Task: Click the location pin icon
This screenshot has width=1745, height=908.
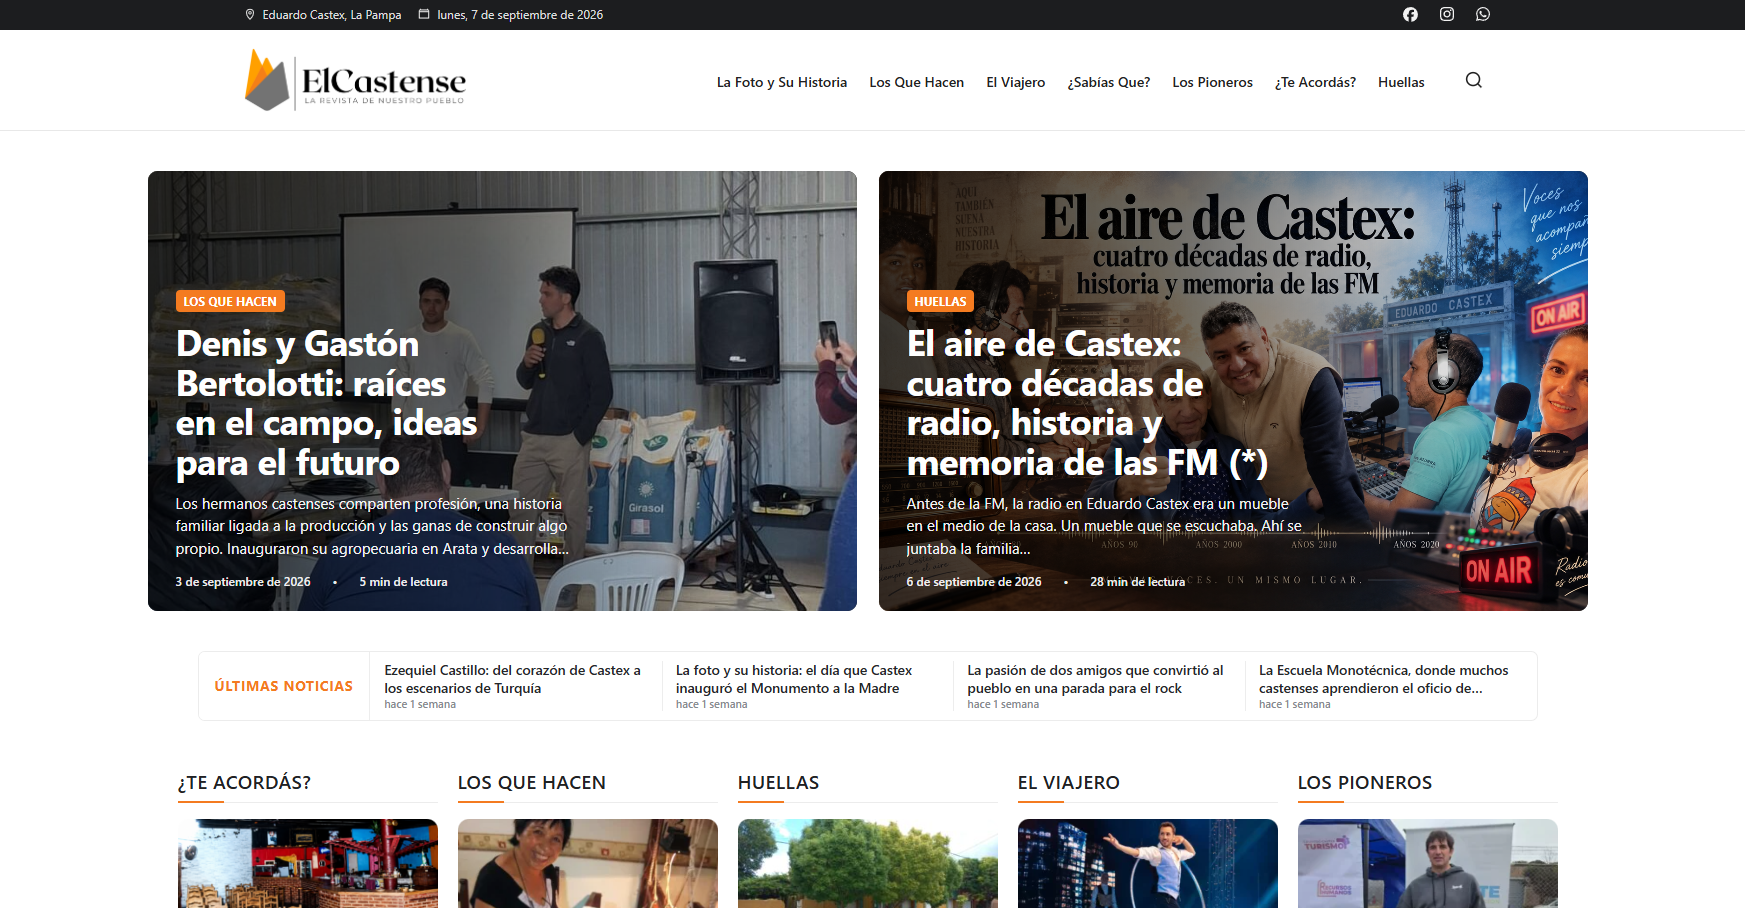Action: (x=250, y=14)
